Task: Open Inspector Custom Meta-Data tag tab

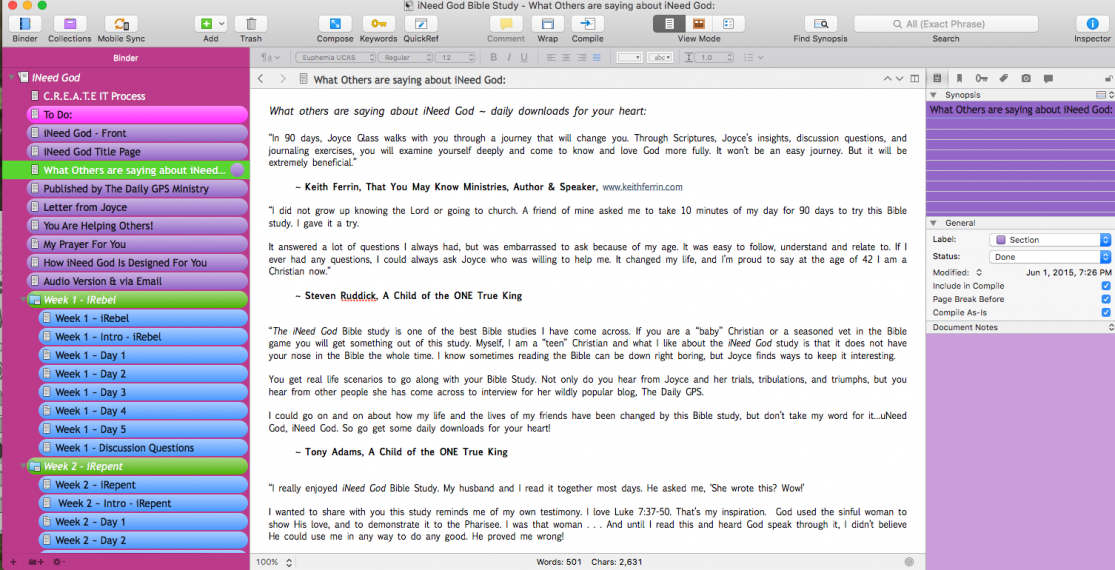Action: [x=1004, y=78]
